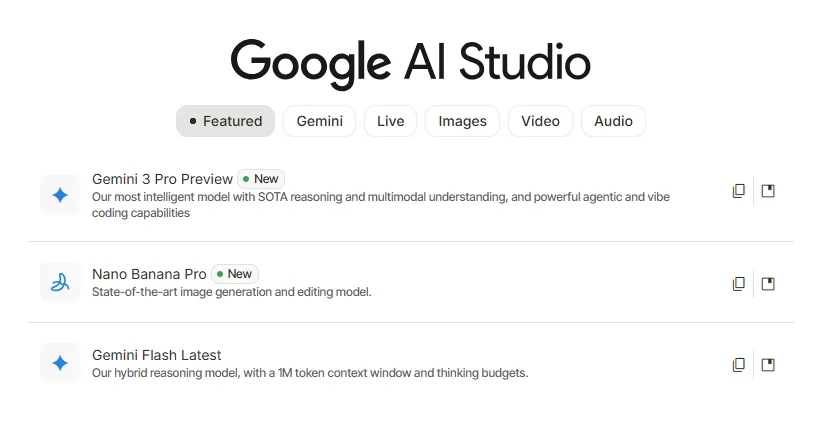Switch to the Live tab
The image size is (815, 435).
(x=390, y=121)
